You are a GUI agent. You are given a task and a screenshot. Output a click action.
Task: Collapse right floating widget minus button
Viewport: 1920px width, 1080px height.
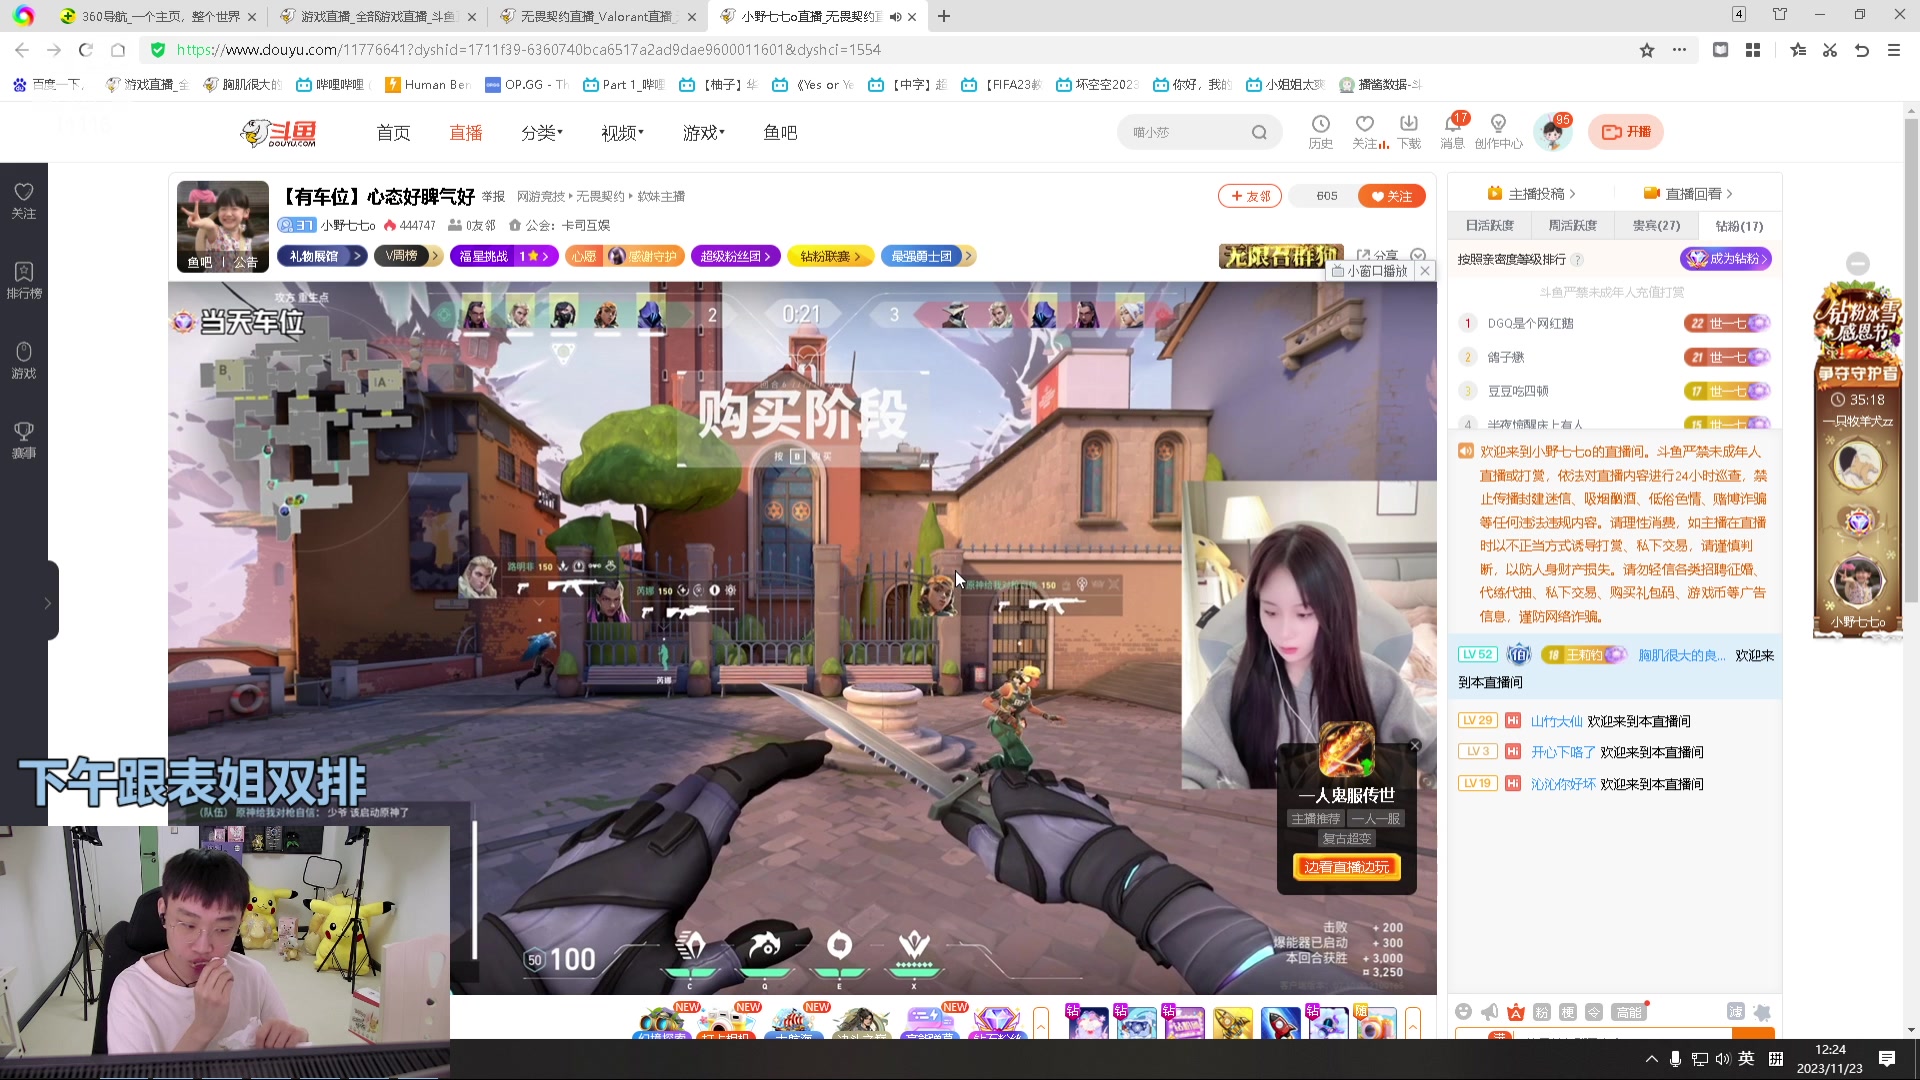1858,263
